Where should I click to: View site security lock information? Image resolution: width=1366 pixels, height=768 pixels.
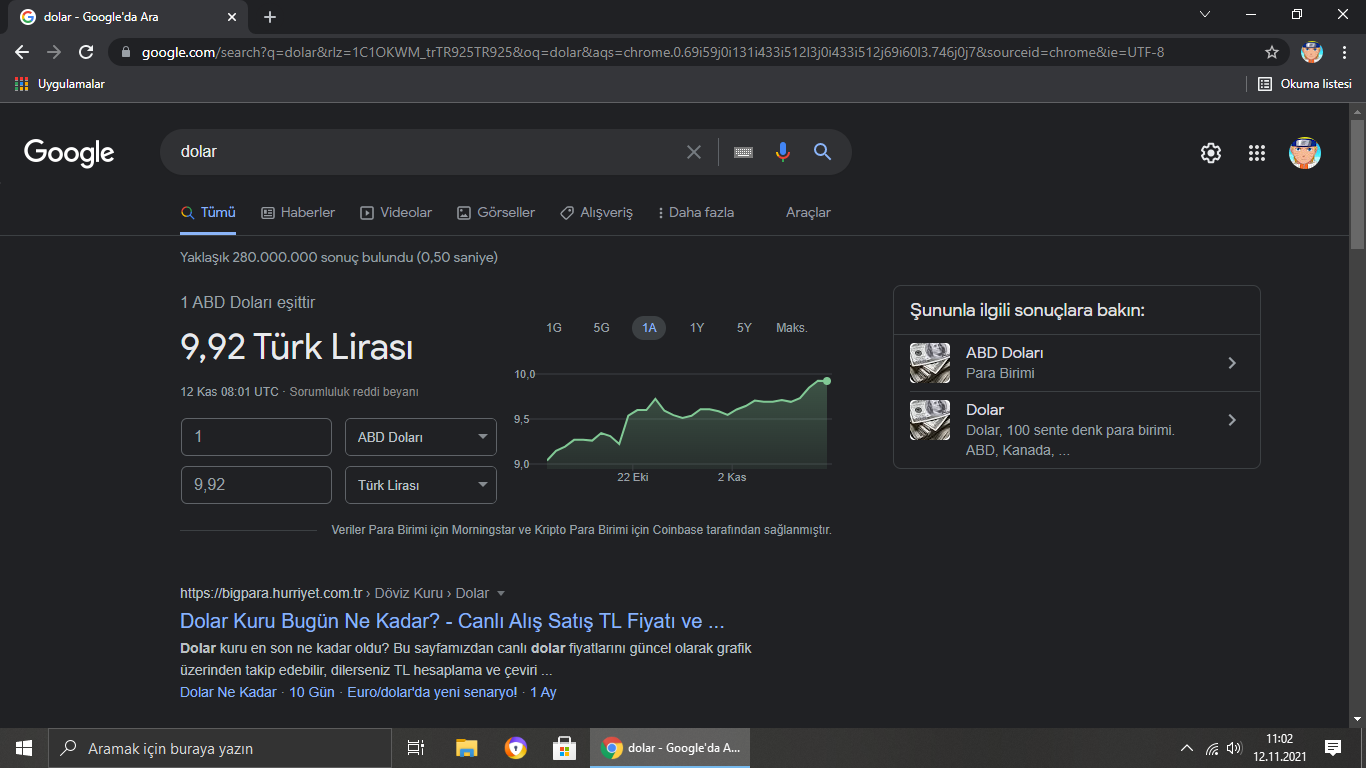click(126, 52)
